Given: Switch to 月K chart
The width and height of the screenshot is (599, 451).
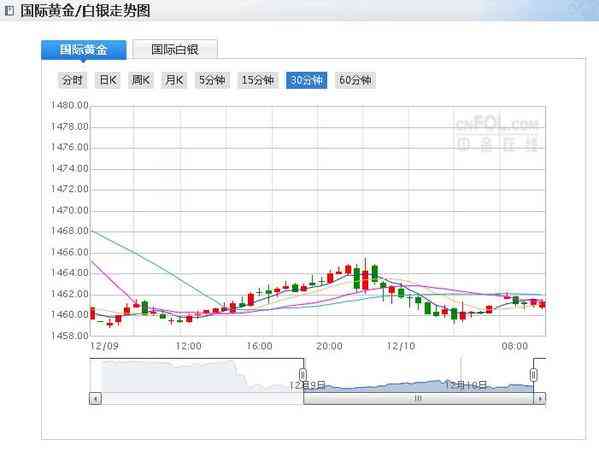Looking at the screenshot, I should point(174,80).
